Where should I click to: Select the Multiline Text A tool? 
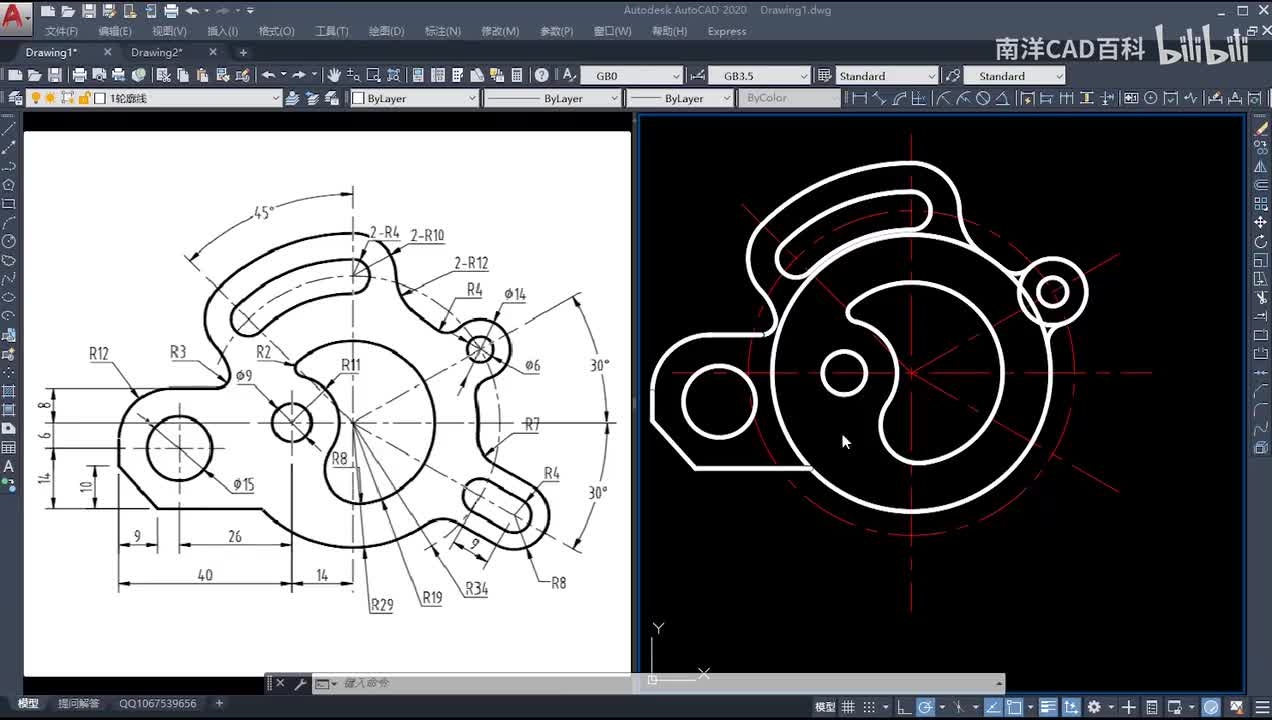9,467
